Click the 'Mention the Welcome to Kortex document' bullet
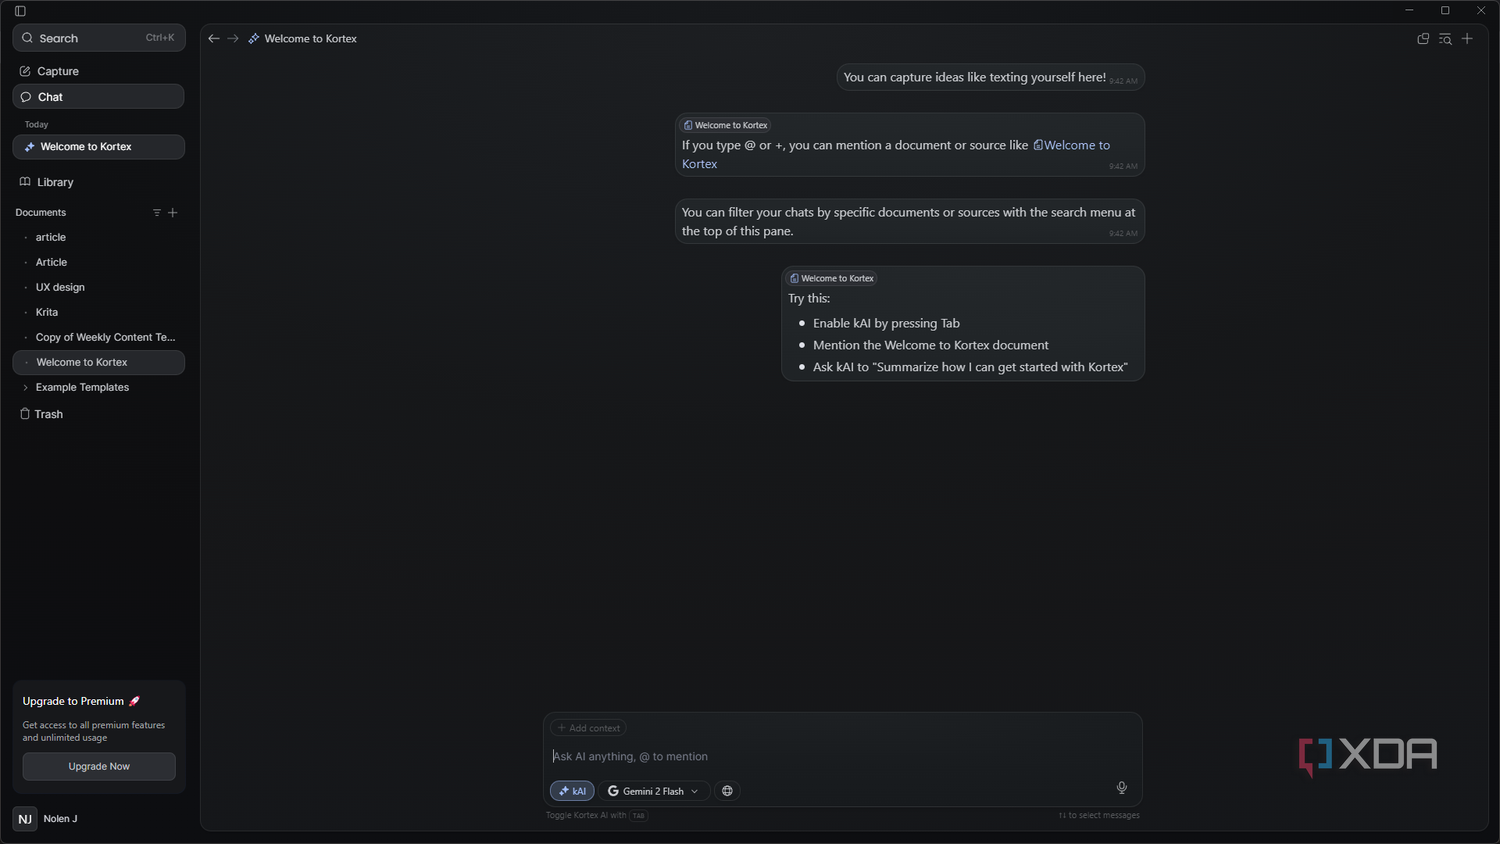The image size is (1500, 844). click(931, 346)
